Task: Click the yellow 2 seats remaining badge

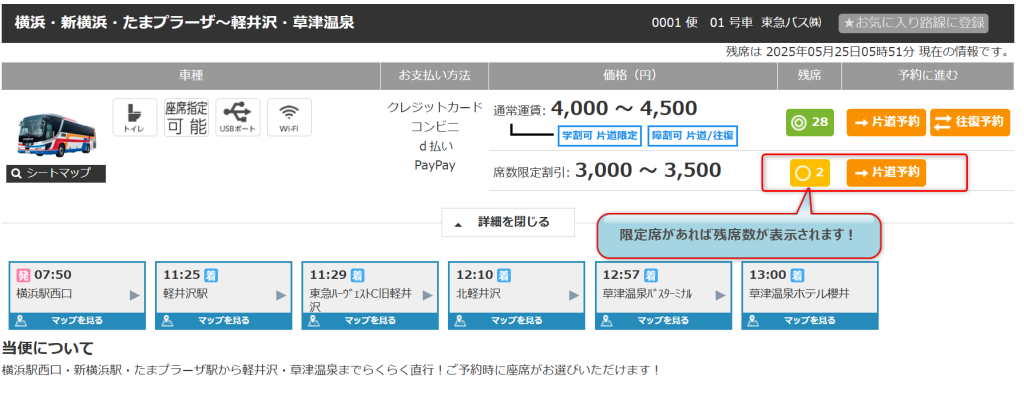Action: 809,172
